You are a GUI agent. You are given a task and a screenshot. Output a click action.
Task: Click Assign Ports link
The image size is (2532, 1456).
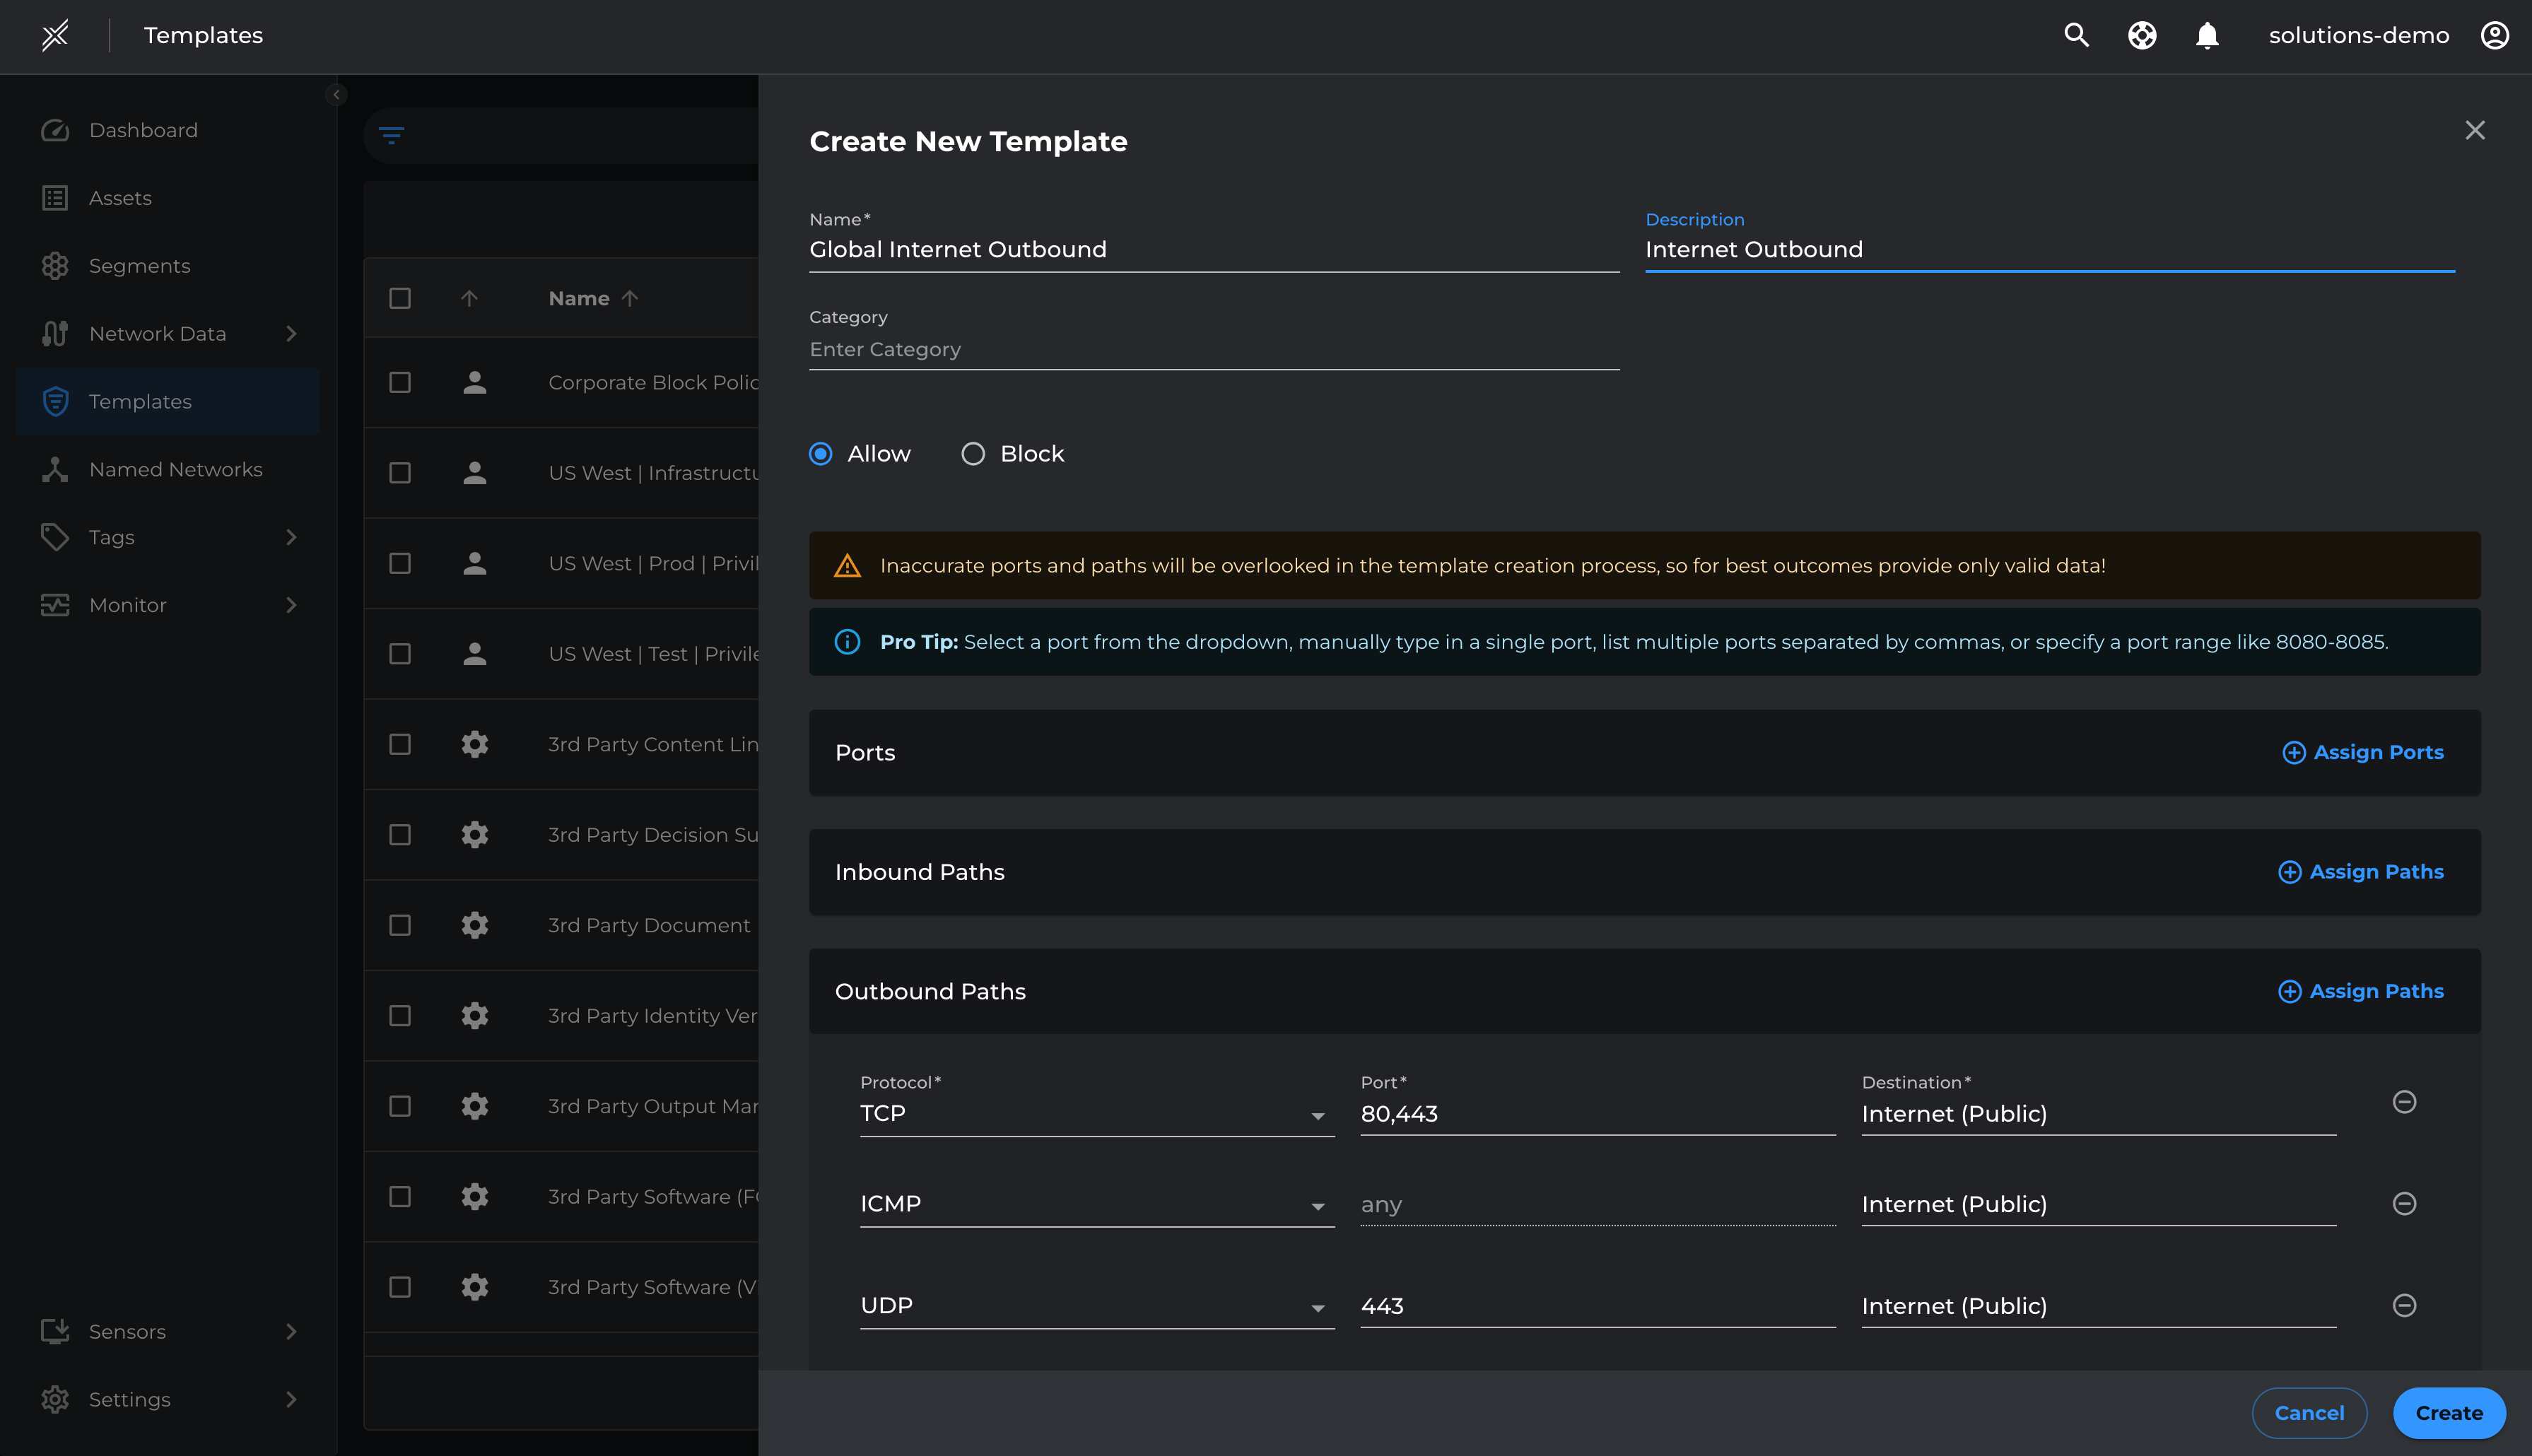[x=2363, y=752]
